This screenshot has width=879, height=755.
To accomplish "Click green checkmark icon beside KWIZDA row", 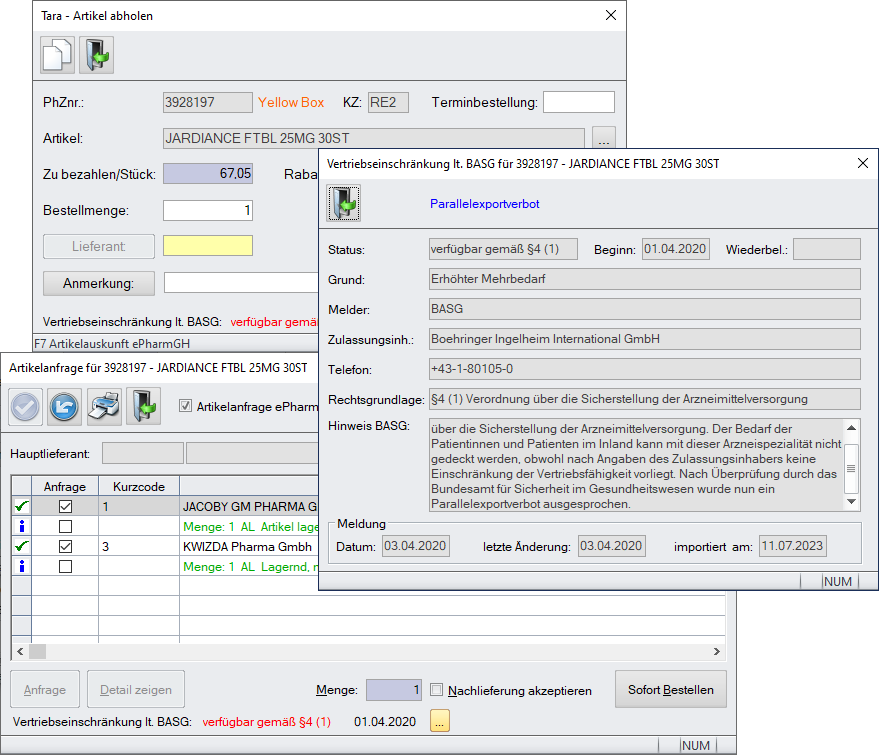I will pos(22,547).
